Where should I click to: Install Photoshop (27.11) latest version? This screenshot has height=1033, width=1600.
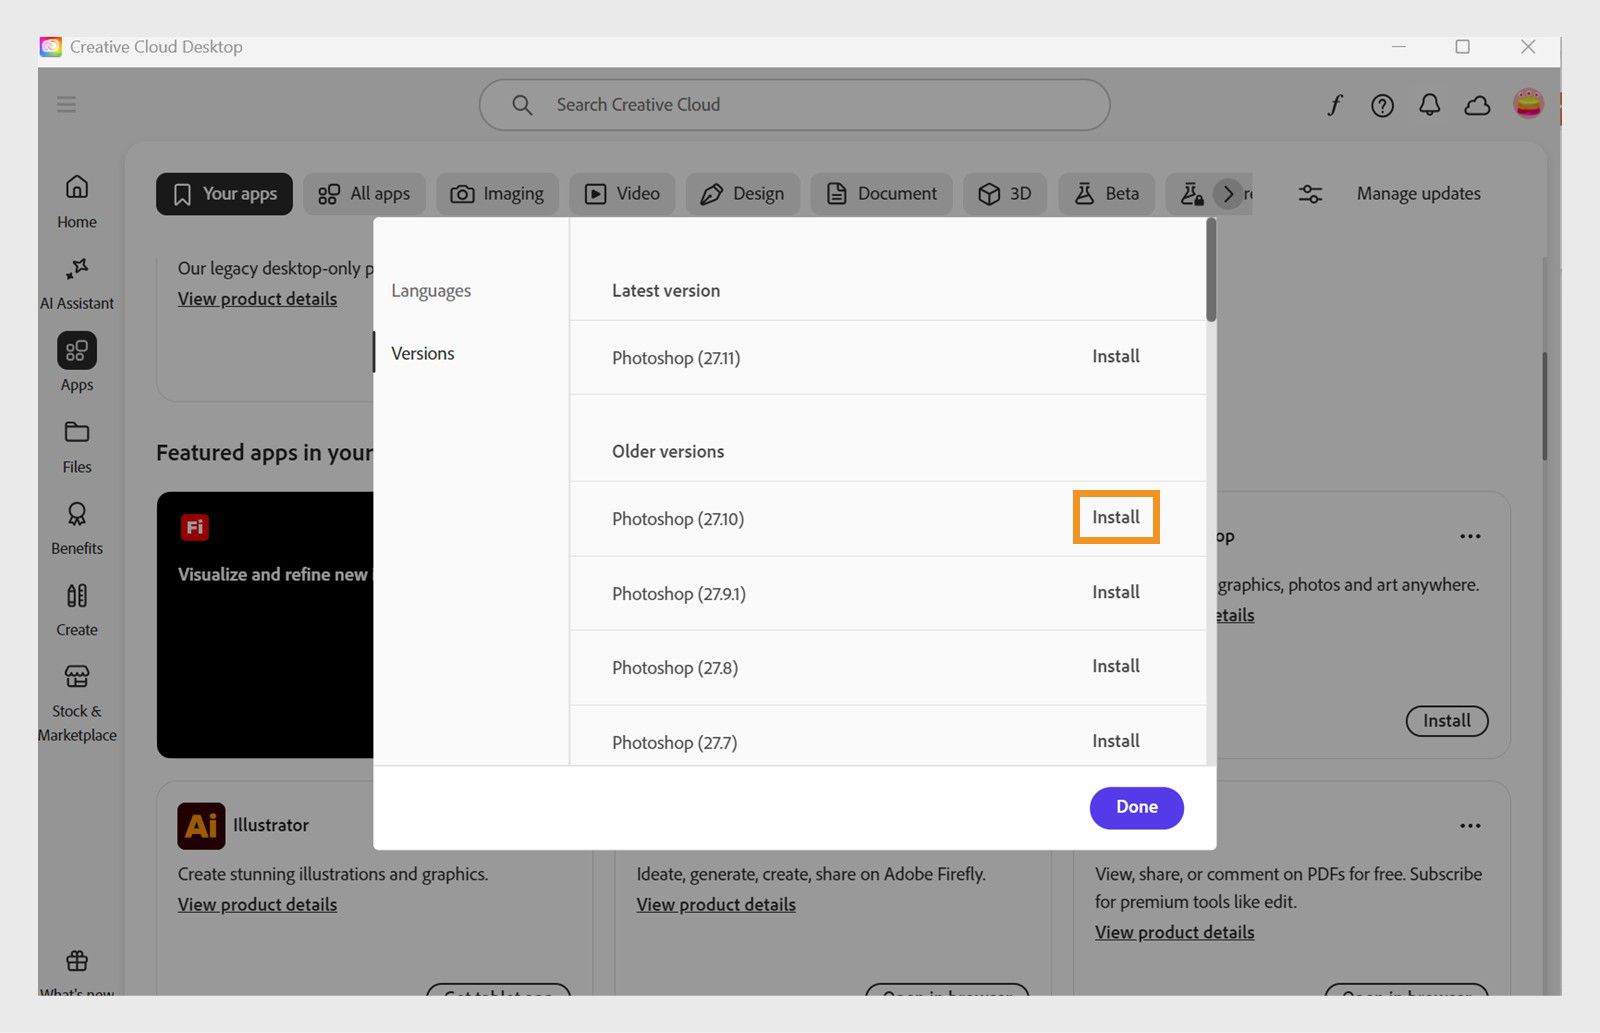pyautogui.click(x=1116, y=357)
